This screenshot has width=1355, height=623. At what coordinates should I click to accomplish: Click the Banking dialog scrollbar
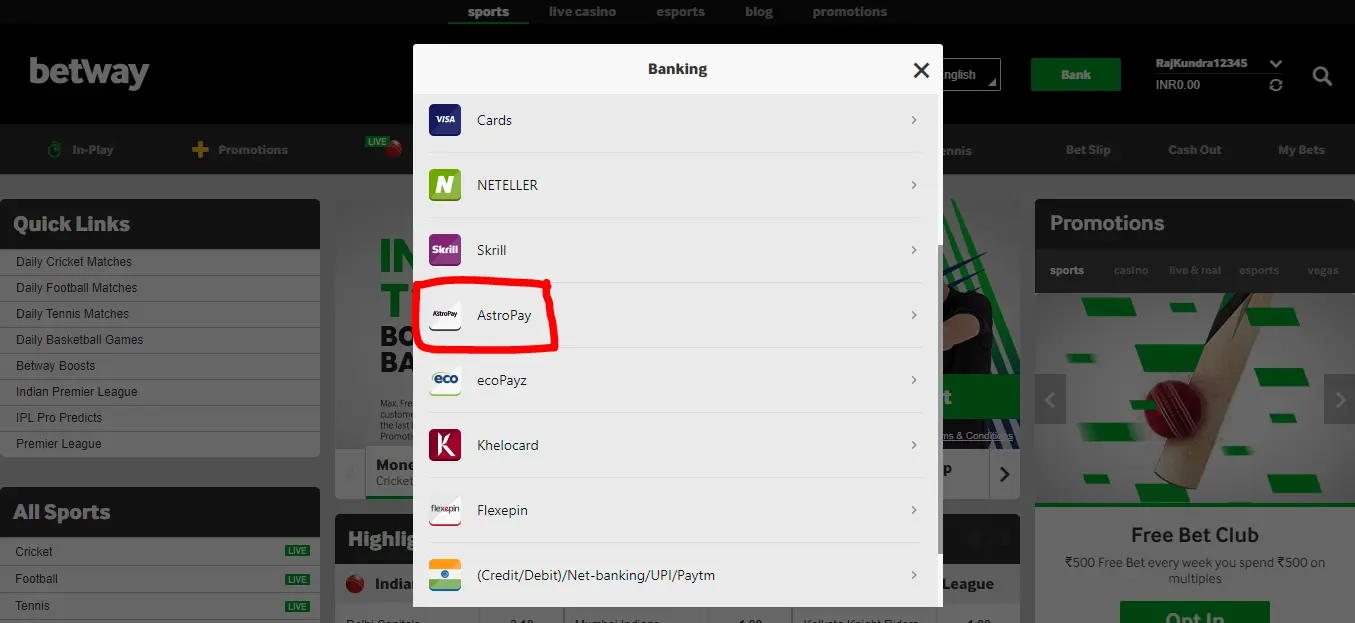pyautogui.click(x=939, y=400)
